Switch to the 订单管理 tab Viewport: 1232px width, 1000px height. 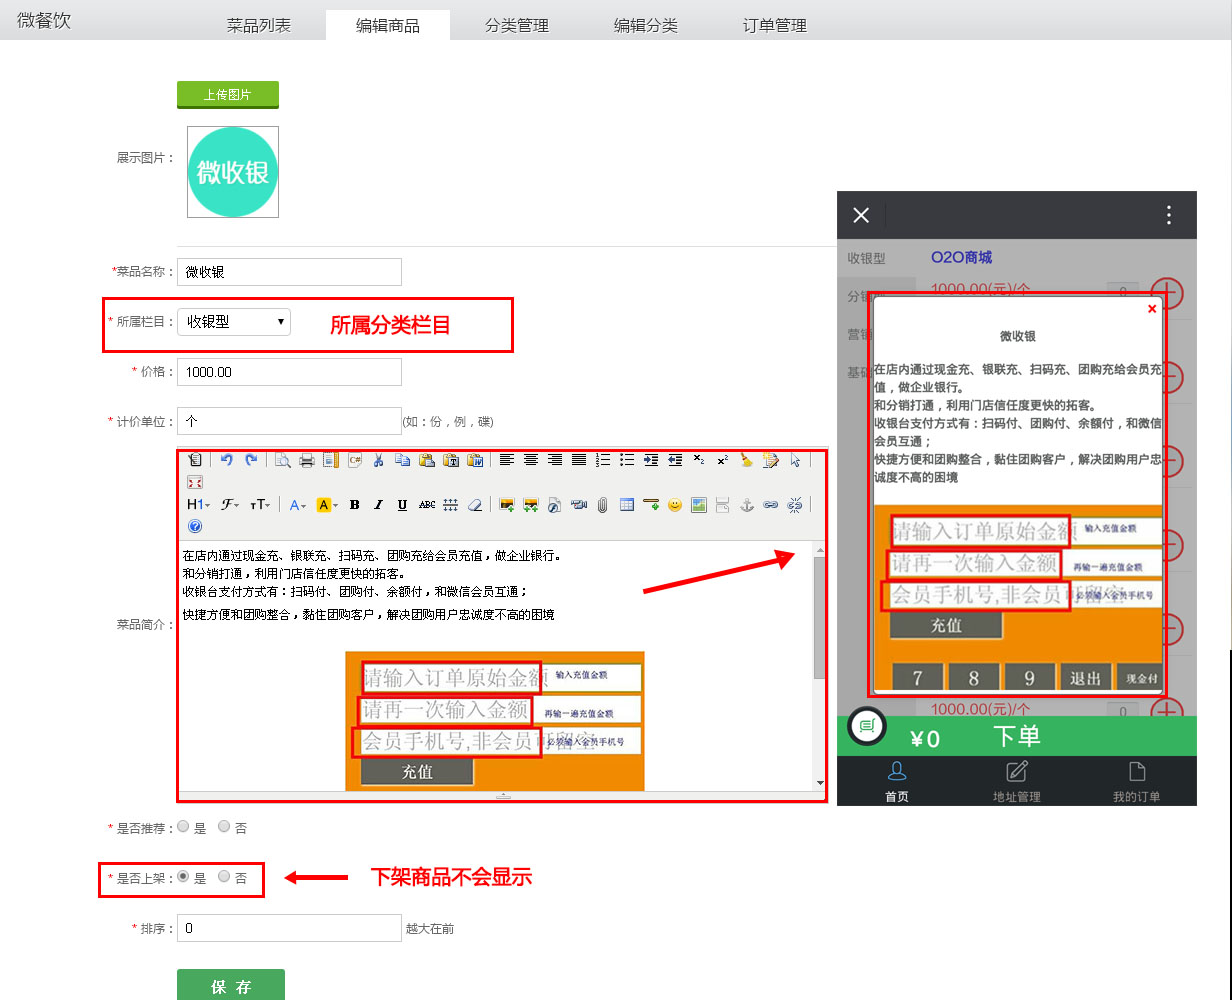click(x=774, y=25)
